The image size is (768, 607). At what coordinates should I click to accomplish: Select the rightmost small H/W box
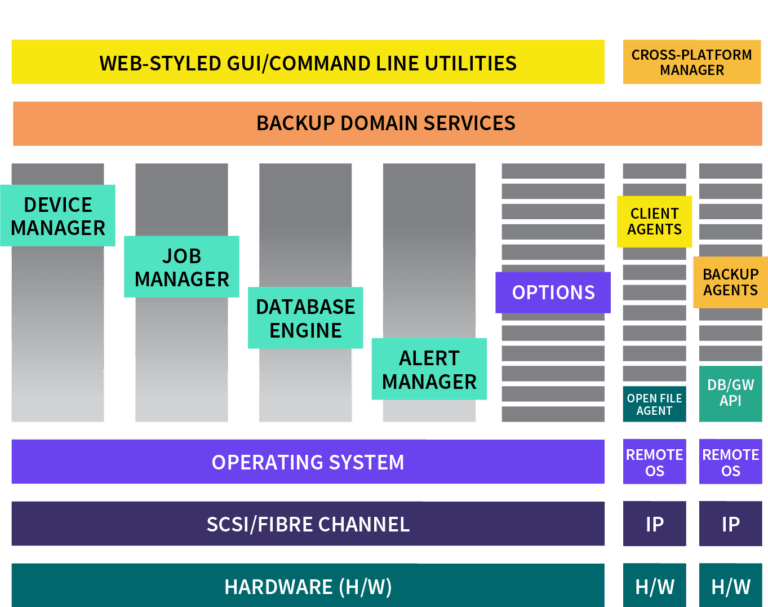[730, 585]
